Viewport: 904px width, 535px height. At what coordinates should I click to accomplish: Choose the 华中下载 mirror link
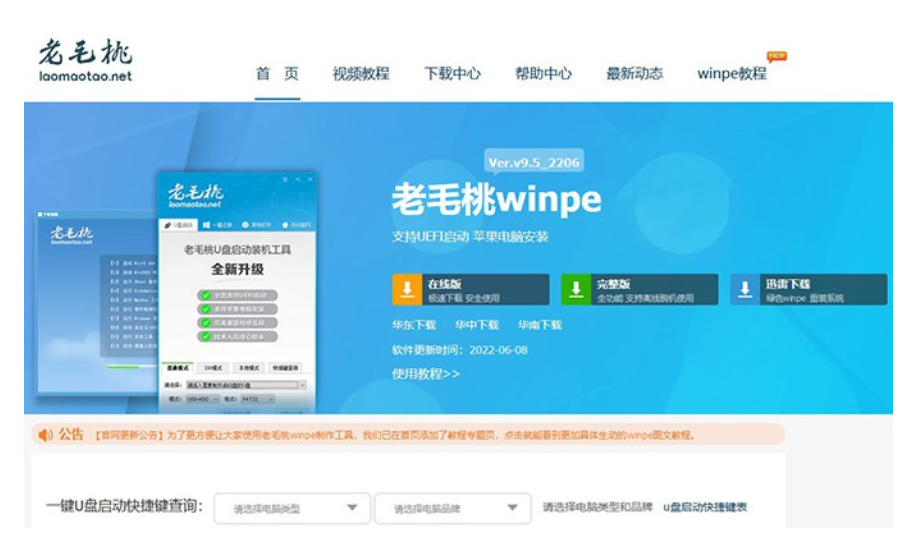tap(476, 325)
